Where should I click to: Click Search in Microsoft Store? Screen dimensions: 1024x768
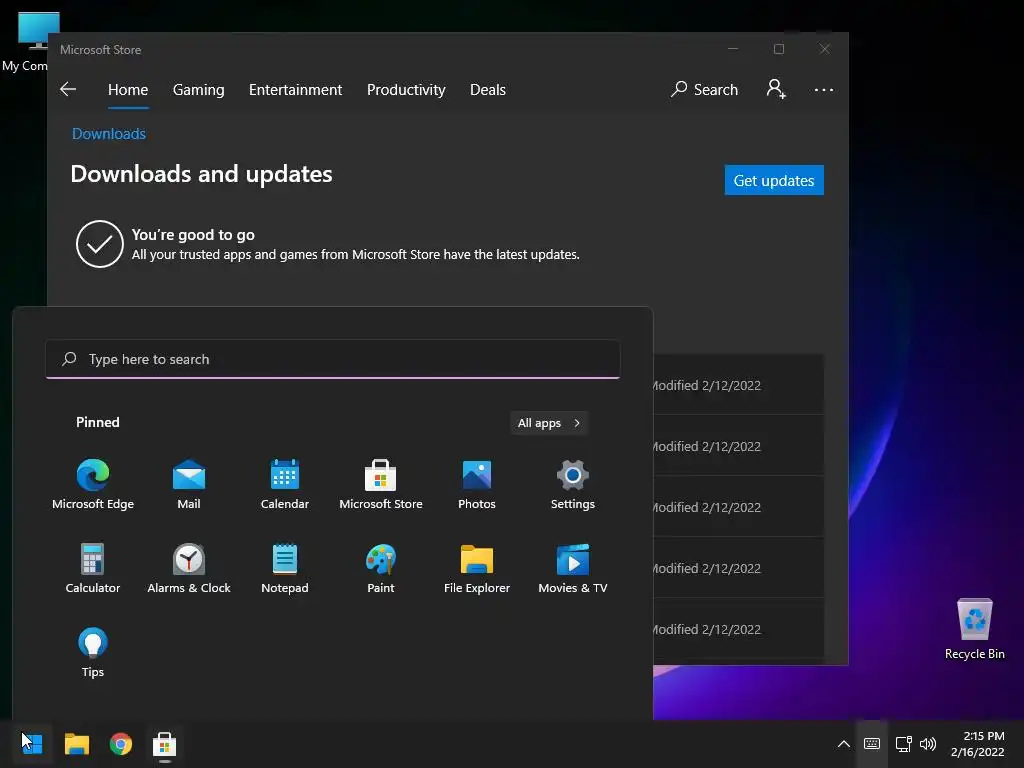[705, 89]
